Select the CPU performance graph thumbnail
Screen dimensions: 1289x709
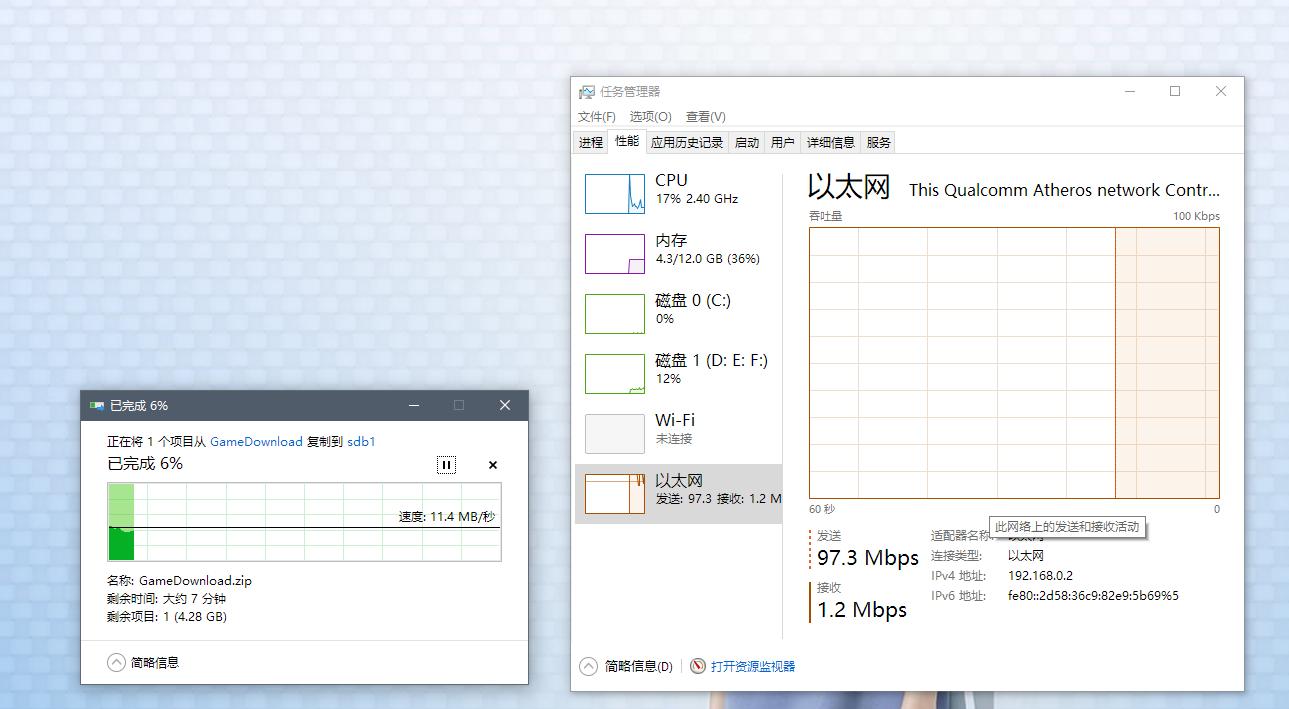[614, 194]
